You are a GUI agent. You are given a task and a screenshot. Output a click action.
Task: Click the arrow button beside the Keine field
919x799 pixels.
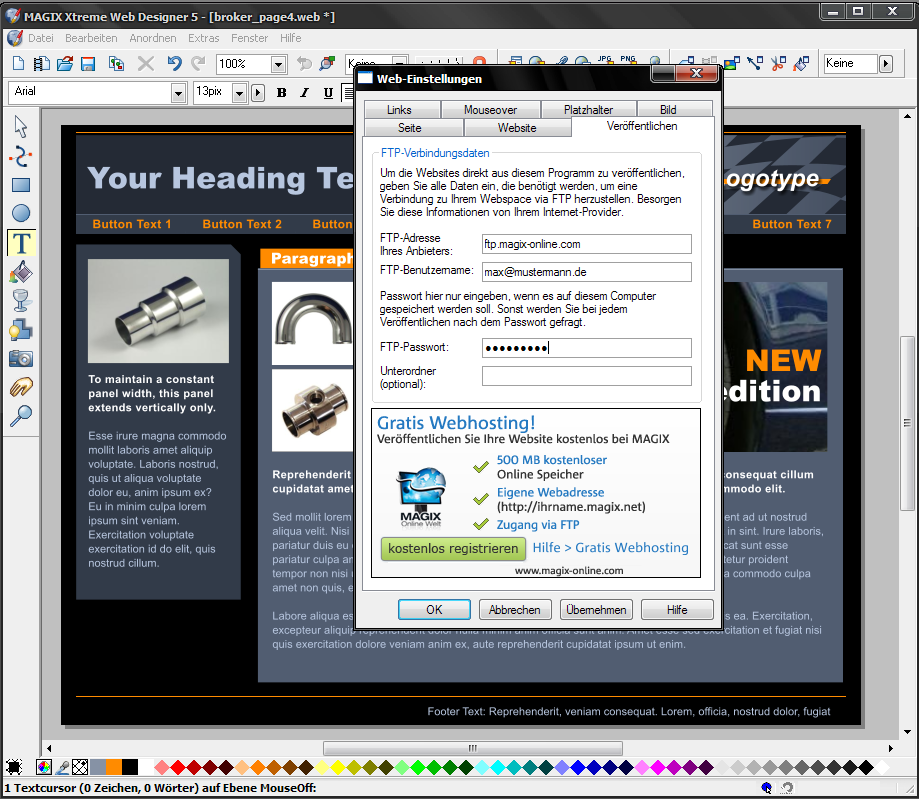click(x=886, y=63)
